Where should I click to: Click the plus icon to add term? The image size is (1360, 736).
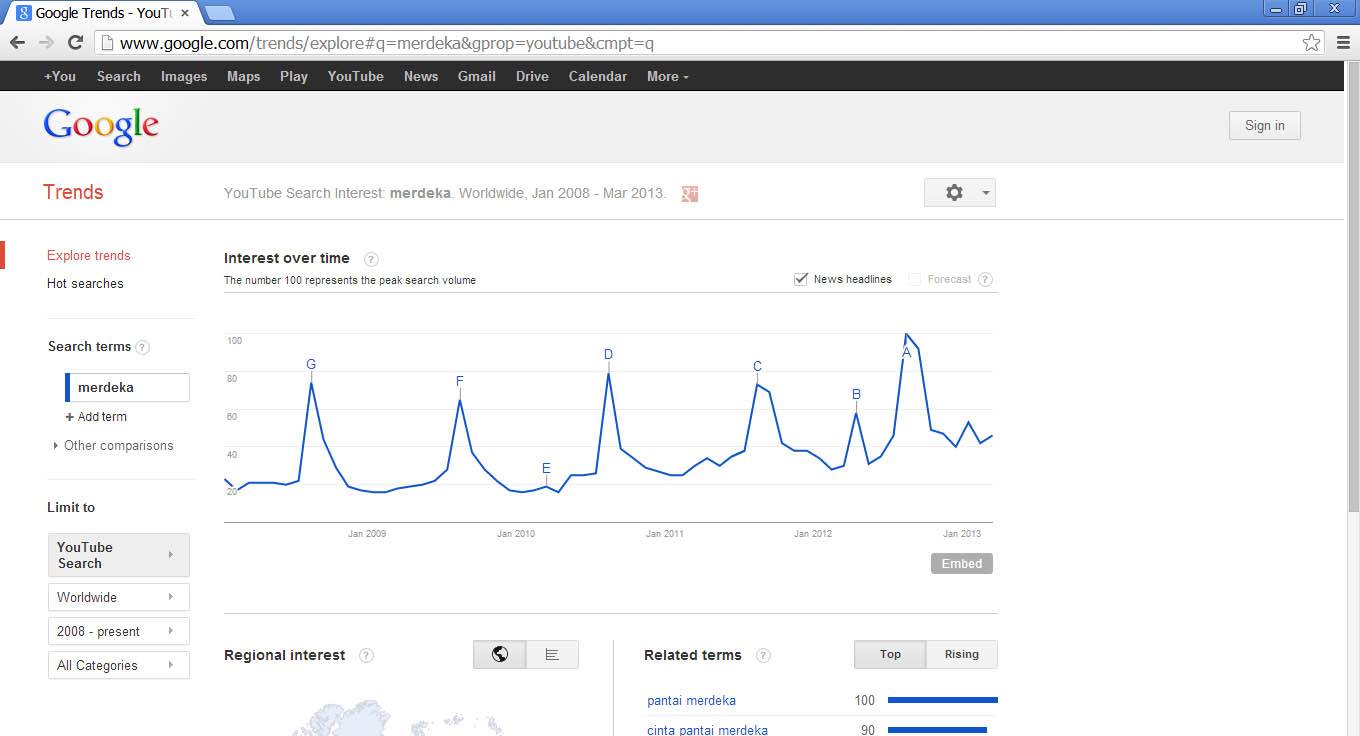click(70, 417)
